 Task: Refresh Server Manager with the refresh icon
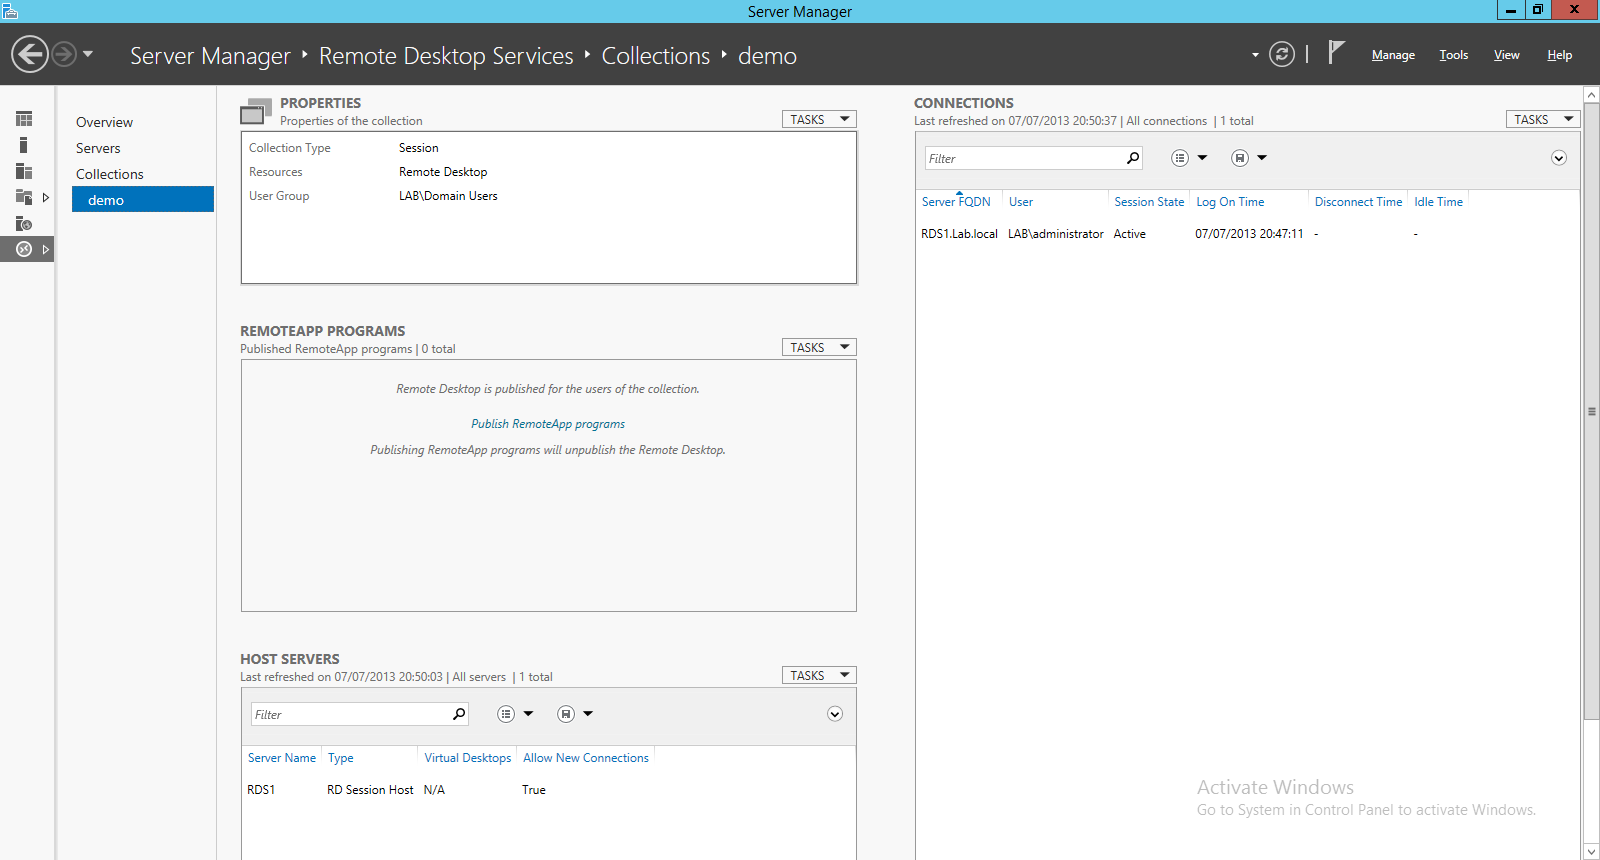point(1282,54)
